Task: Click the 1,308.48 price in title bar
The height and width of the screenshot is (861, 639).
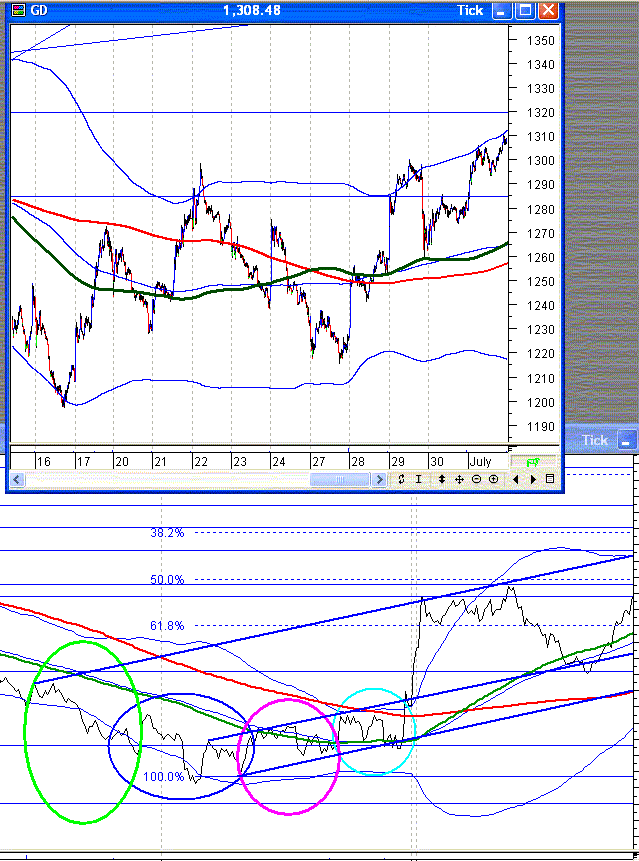Action: tap(251, 10)
